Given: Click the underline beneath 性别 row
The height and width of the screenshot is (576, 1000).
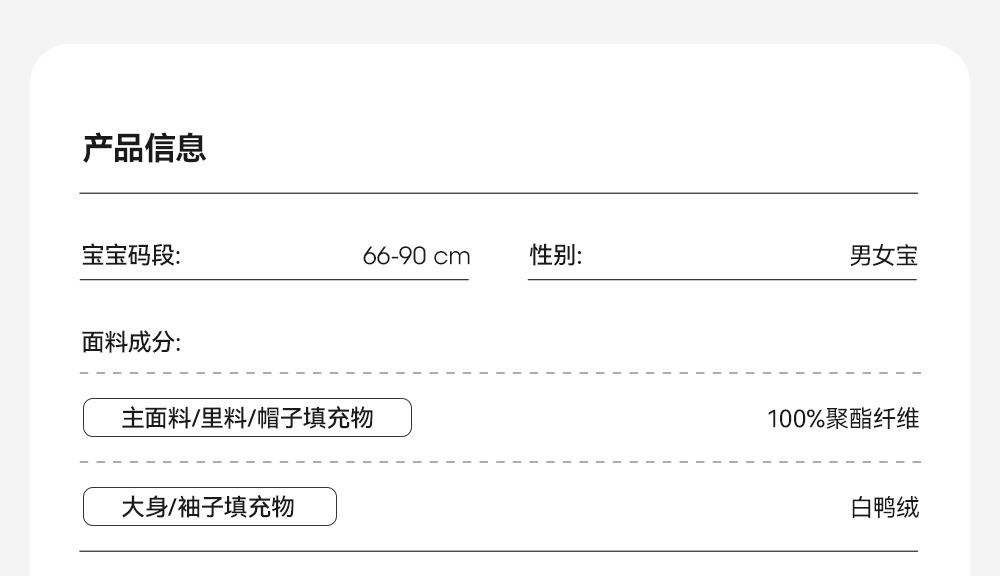Looking at the screenshot, I should pyautogui.click(x=722, y=280).
